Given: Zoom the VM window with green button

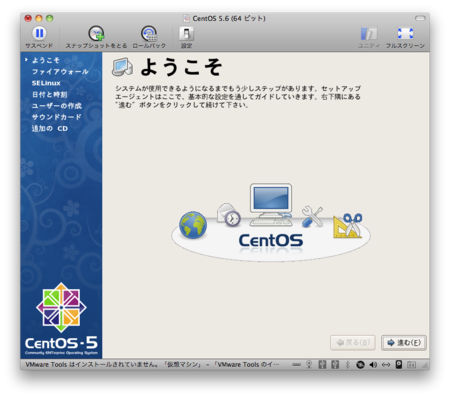Looking at the screenshot, I should (50, 18).
